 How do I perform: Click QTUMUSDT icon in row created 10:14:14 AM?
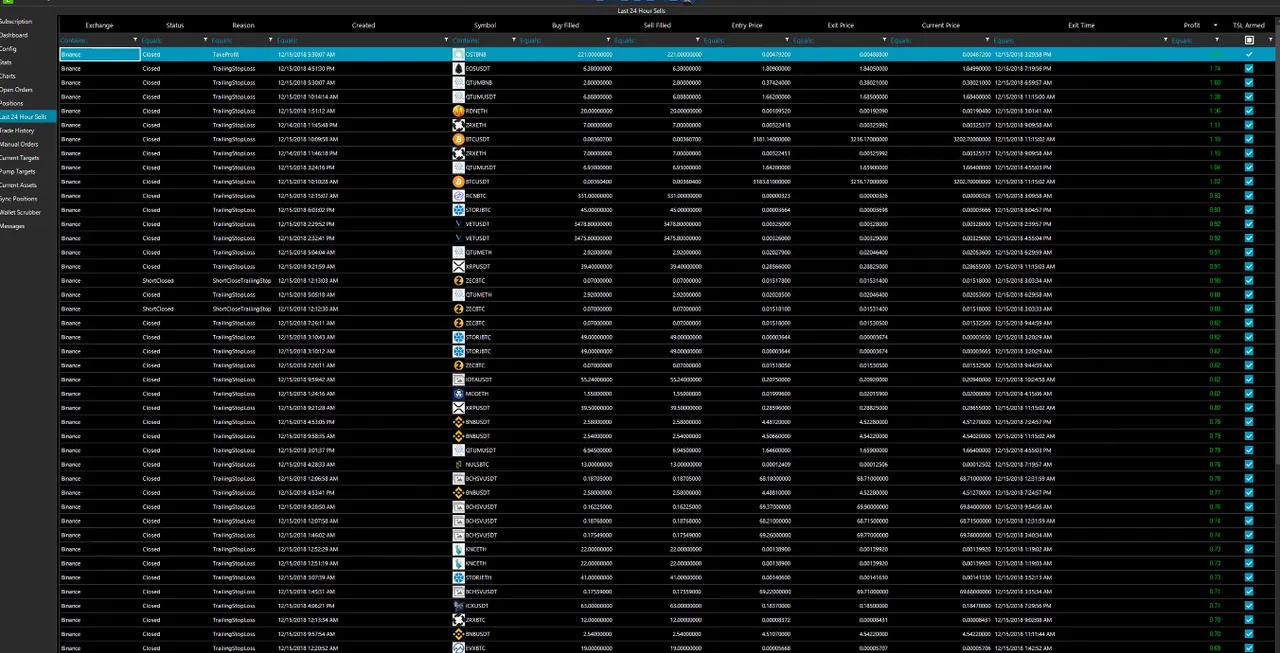pos(458,96)
